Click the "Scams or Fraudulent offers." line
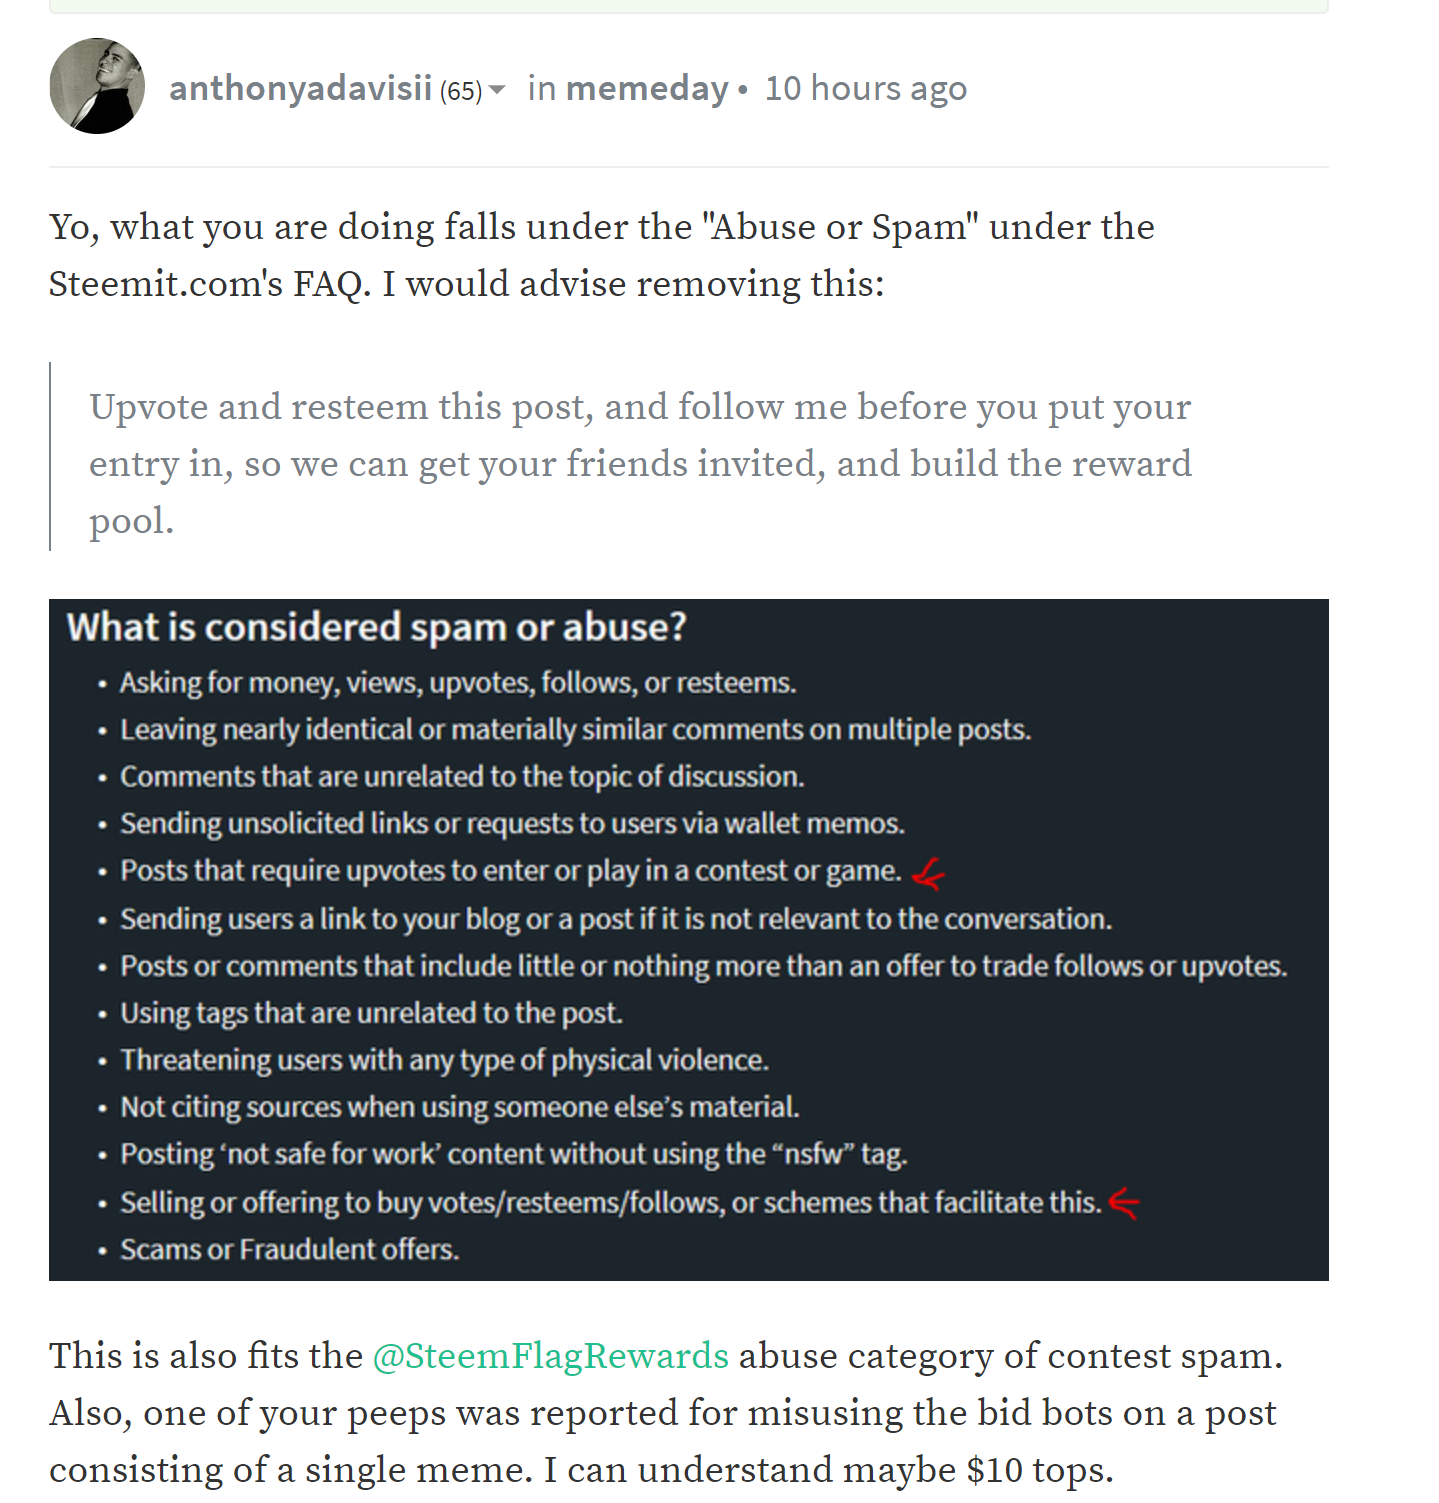Image resolution: width=1439 pixels, height=1503 pixels. [x=289, y=1250]
